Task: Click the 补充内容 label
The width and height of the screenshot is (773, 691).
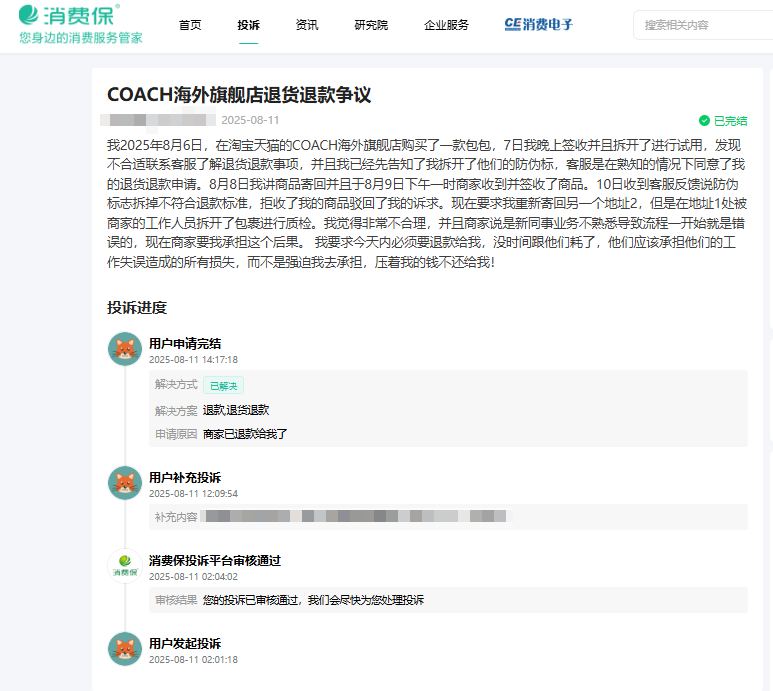Action: point(176,517)
